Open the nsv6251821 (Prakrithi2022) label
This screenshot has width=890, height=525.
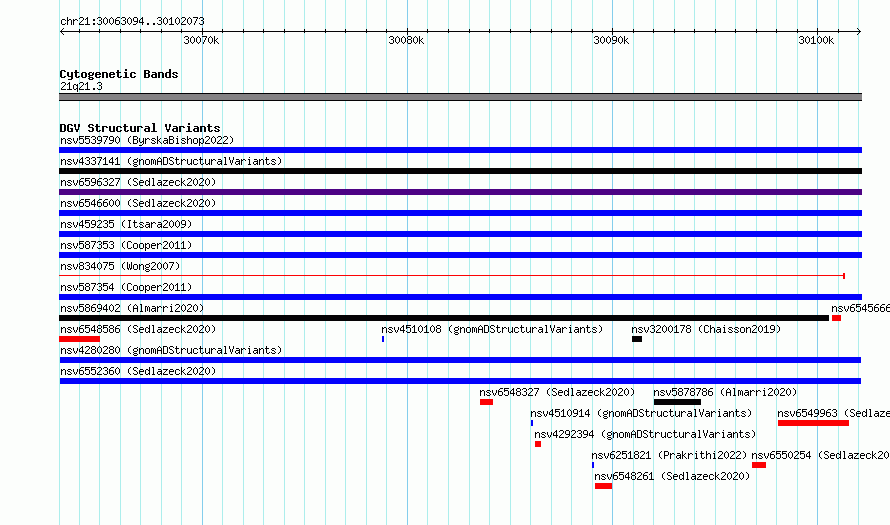tap(669, 455)
